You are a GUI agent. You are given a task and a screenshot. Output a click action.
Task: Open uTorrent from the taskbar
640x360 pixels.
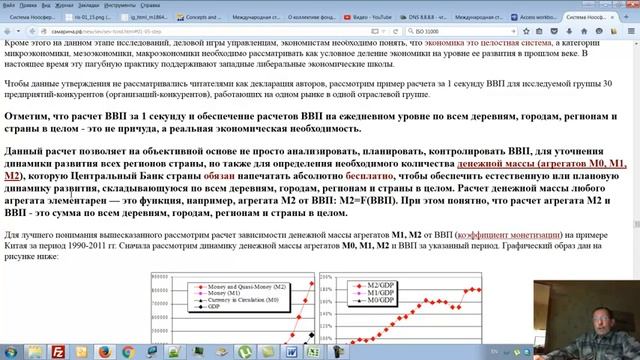pyautogui.click(x=244, y=352)
